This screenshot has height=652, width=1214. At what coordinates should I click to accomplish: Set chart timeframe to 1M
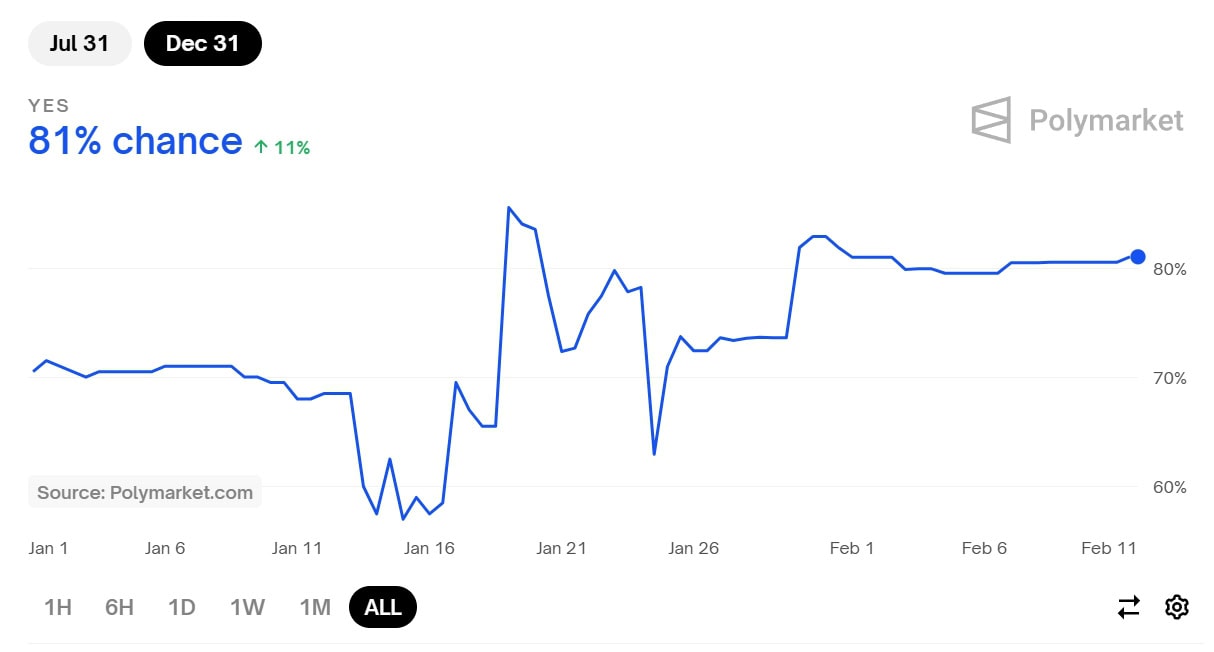pos(315,607)
